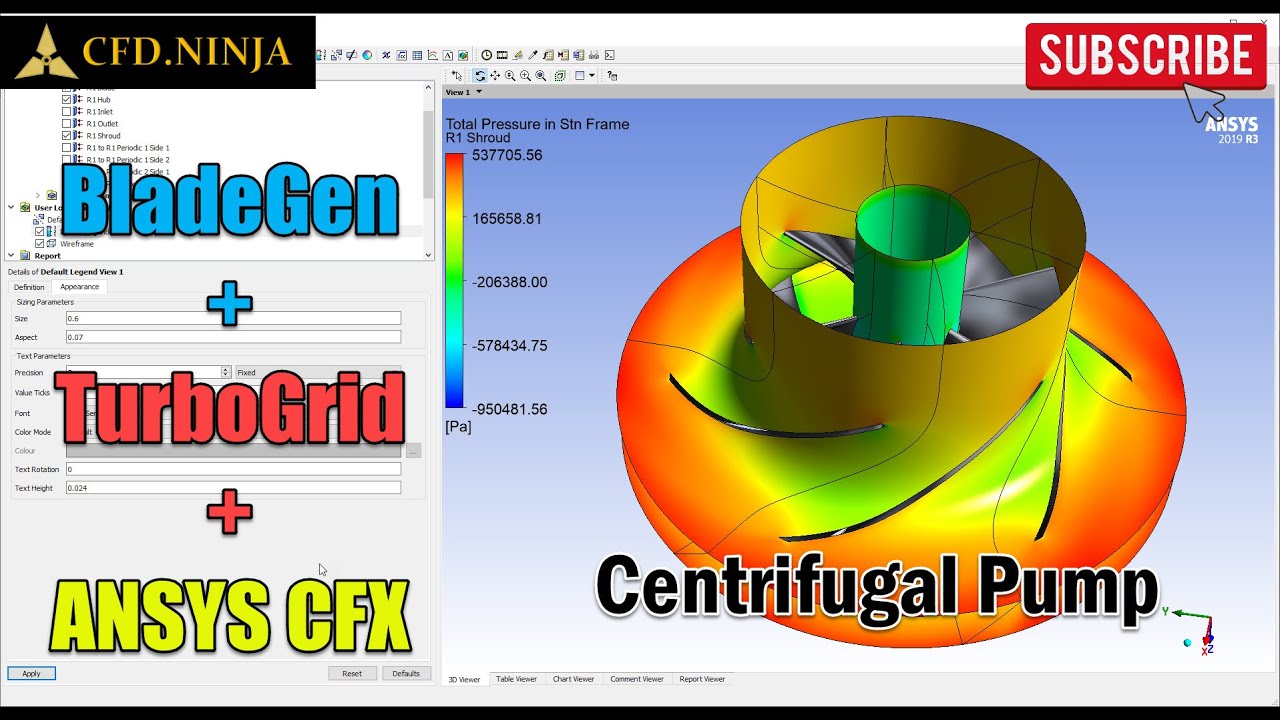Click the binoculars case comparison icon
The height and width of the screenshot is (720, 1280).
[594, 55]
